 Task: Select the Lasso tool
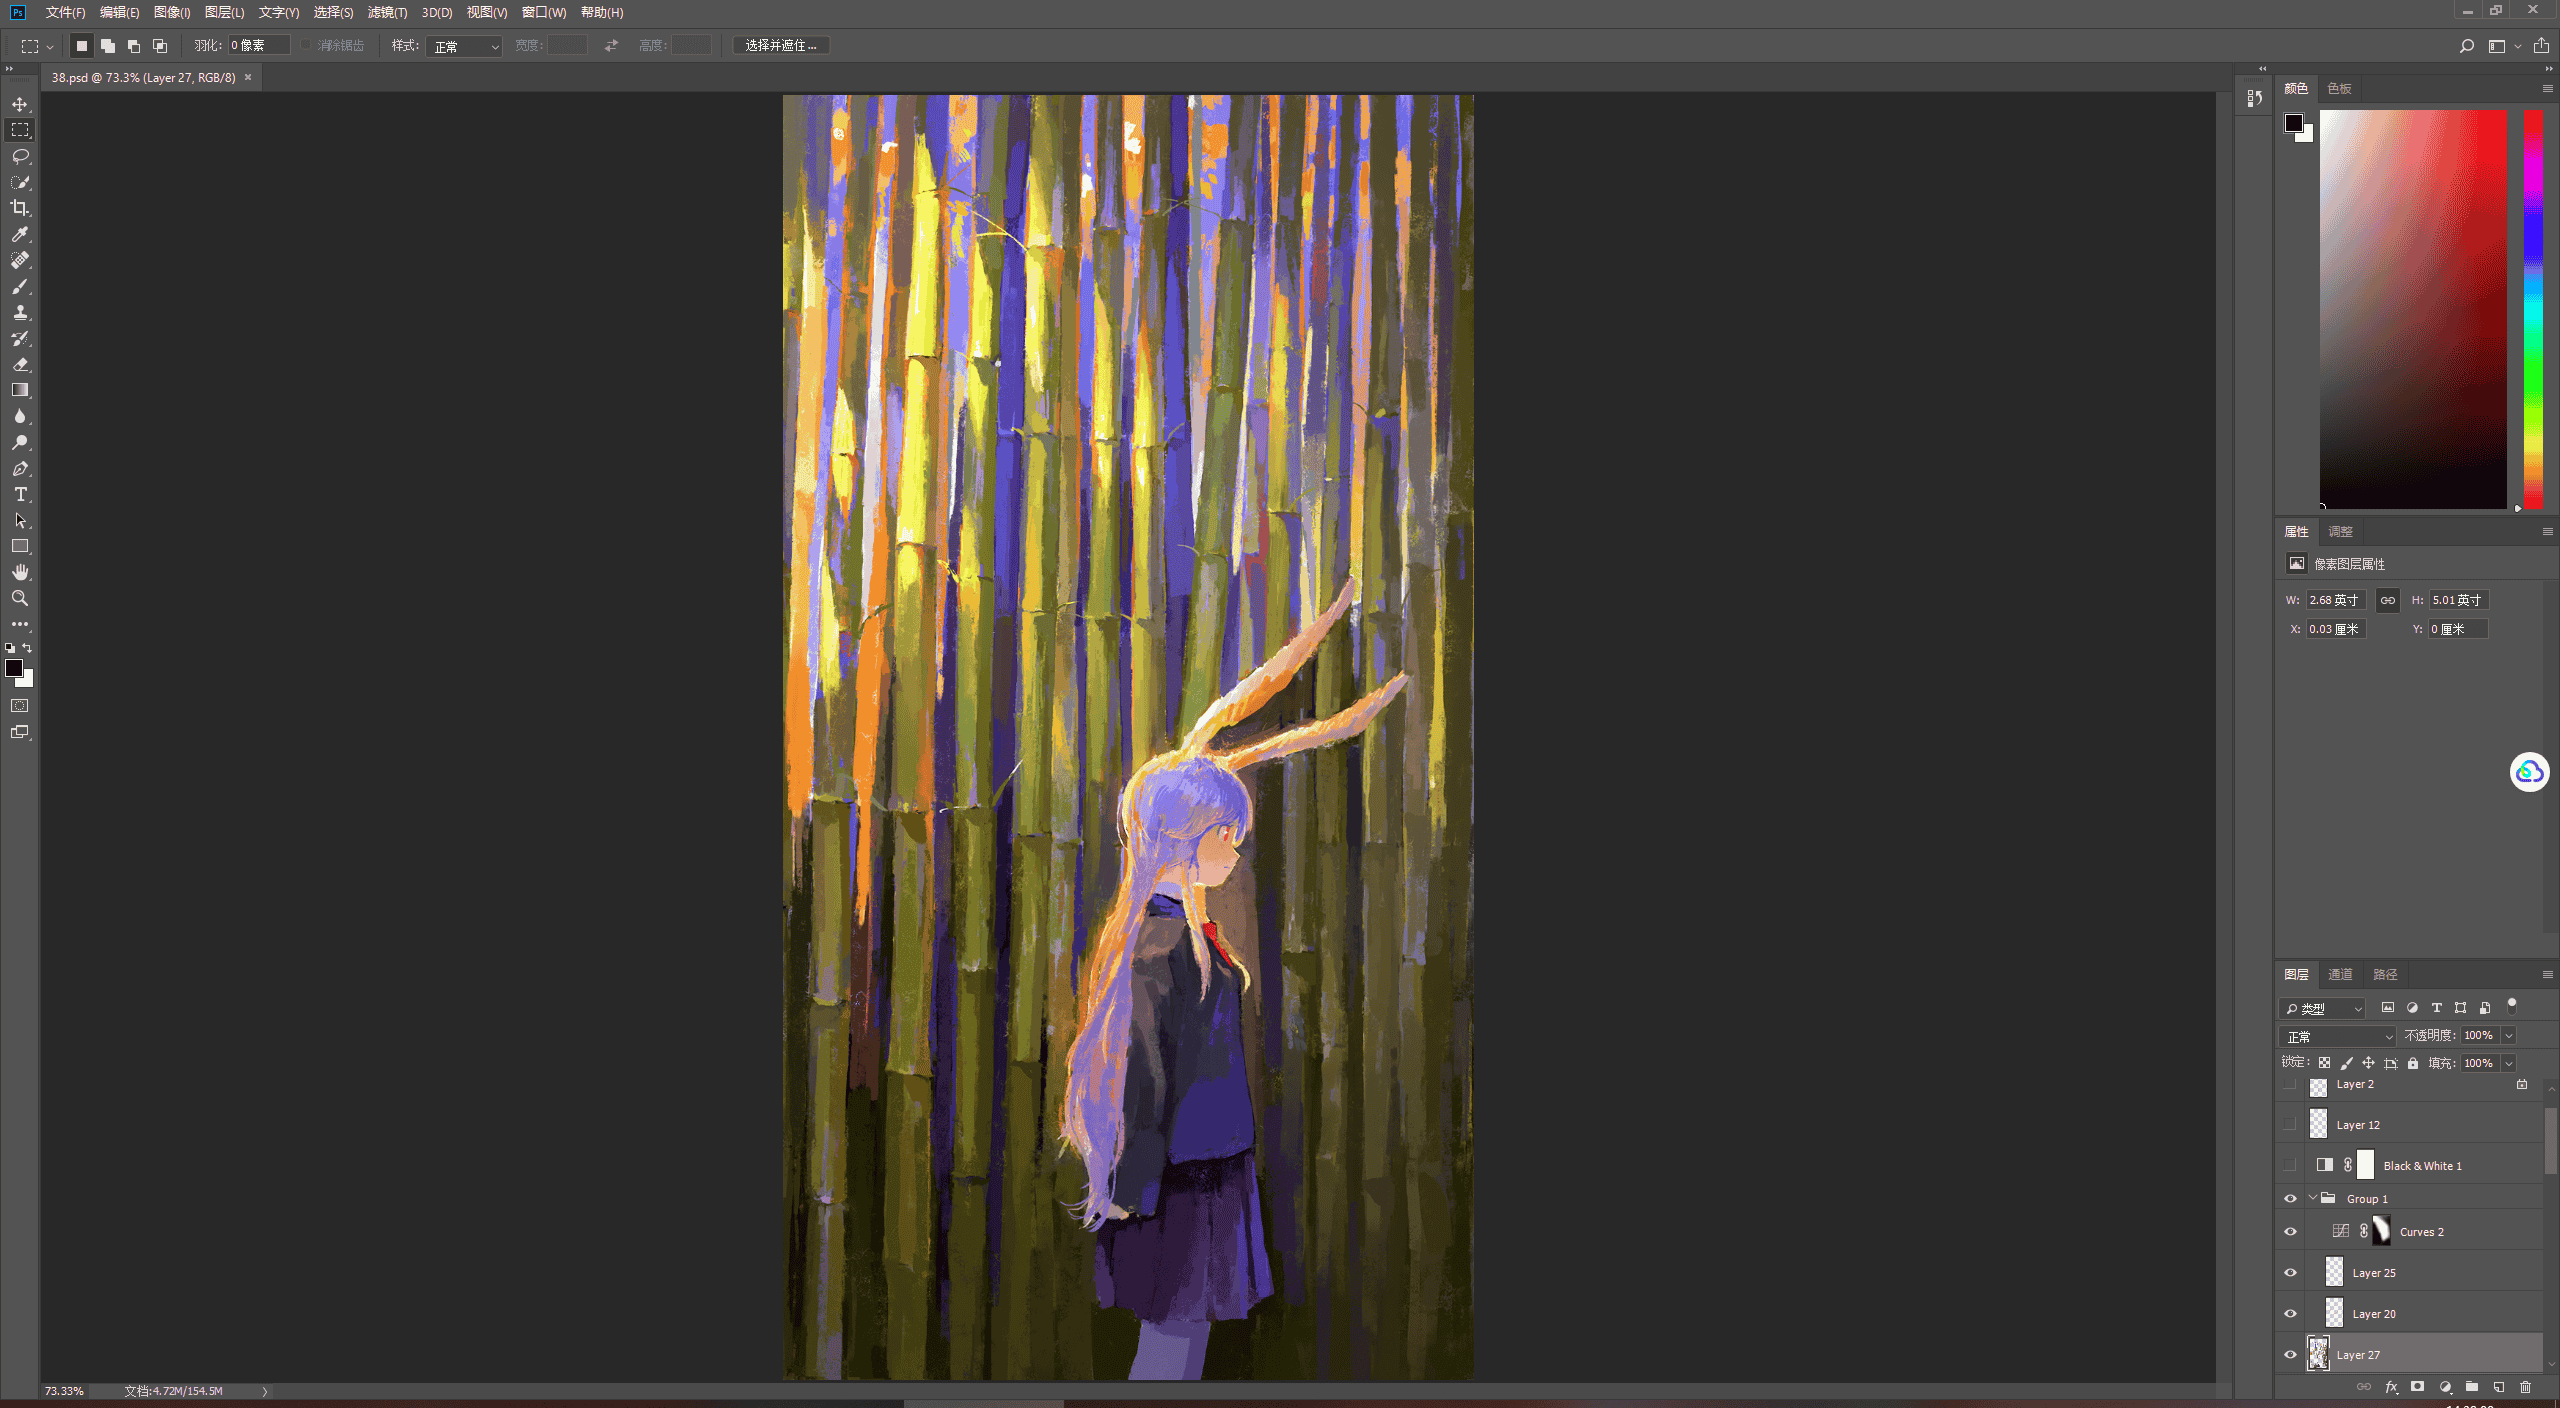(20, 156)
